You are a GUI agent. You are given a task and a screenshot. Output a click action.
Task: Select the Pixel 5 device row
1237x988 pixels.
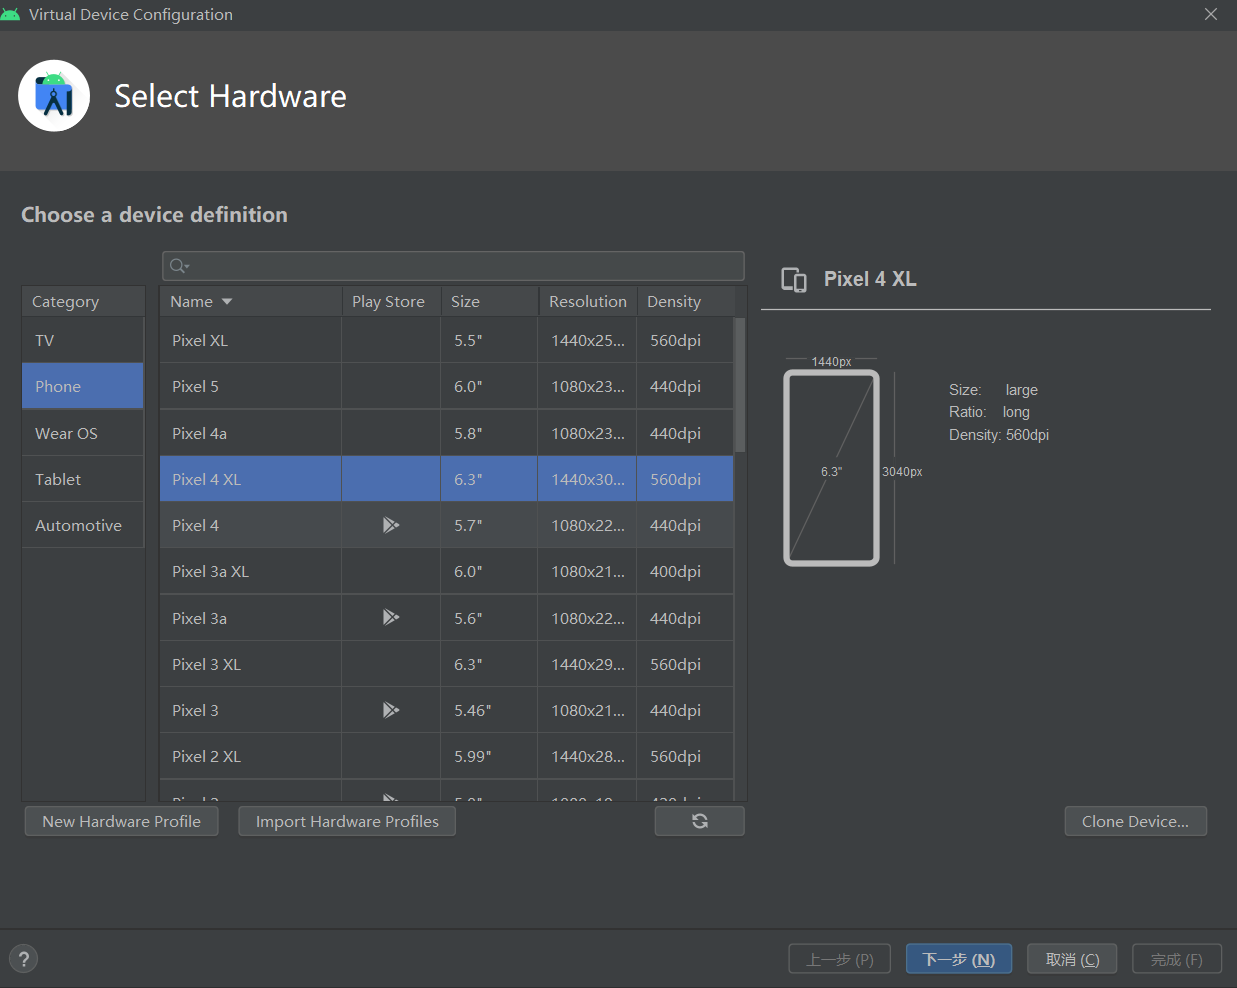(x=447, y=386)
